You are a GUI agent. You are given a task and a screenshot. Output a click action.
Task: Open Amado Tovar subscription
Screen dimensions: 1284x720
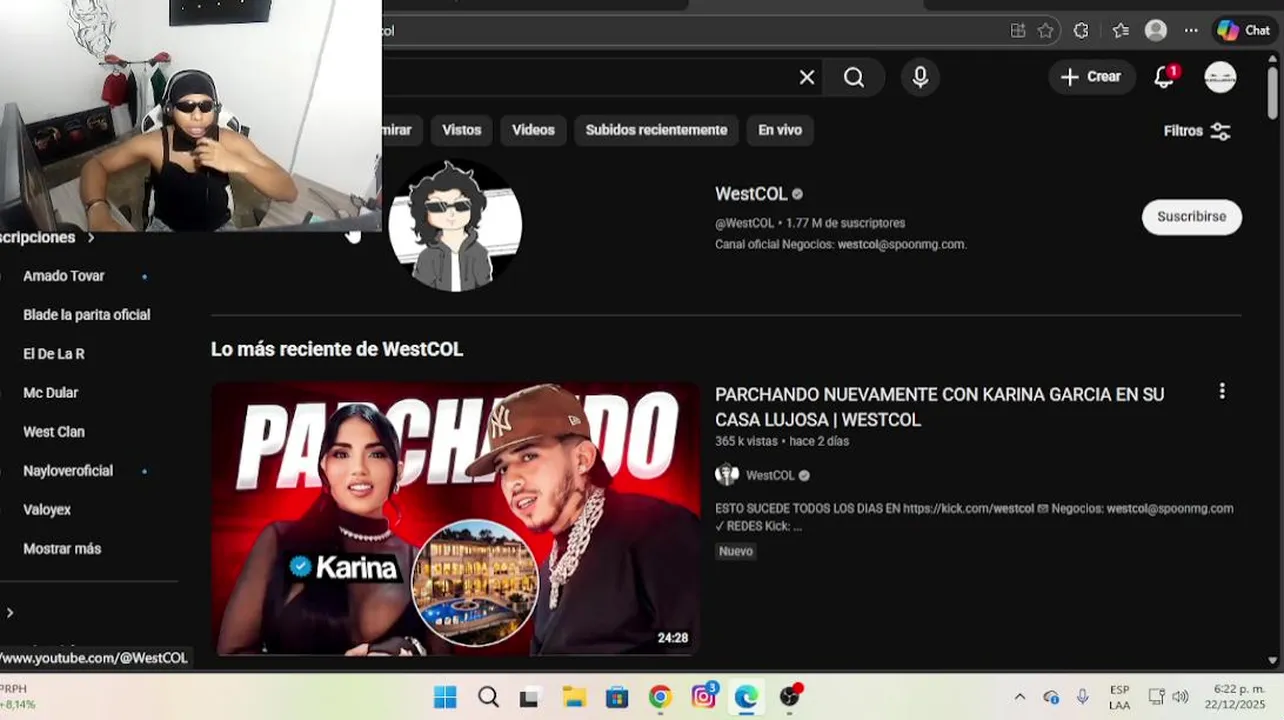(x=64, y=276)
